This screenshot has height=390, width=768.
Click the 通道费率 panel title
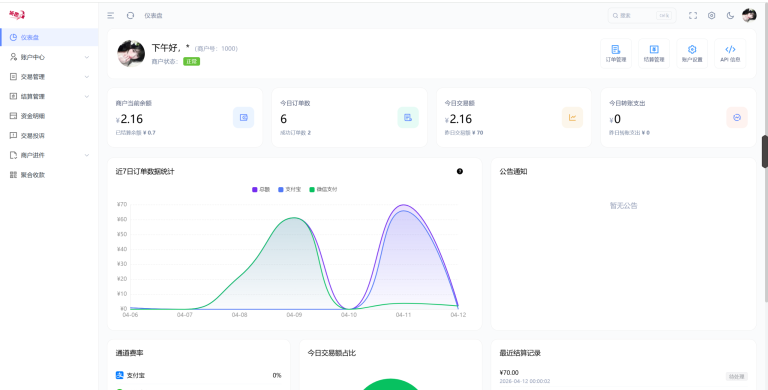(x=129, y=353)
